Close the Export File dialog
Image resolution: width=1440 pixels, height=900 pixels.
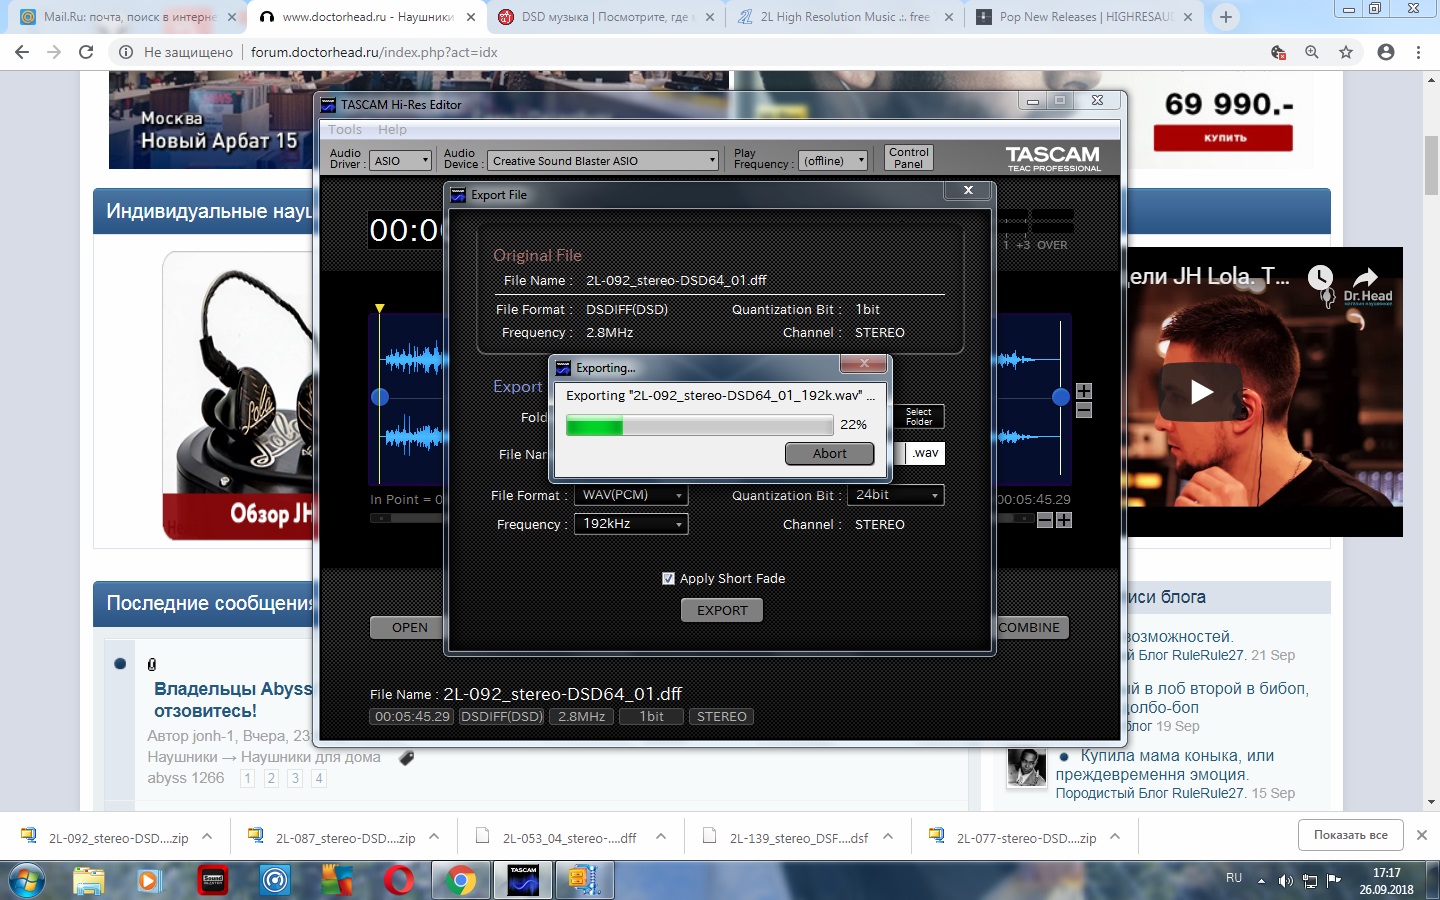[x=968, y=190]
